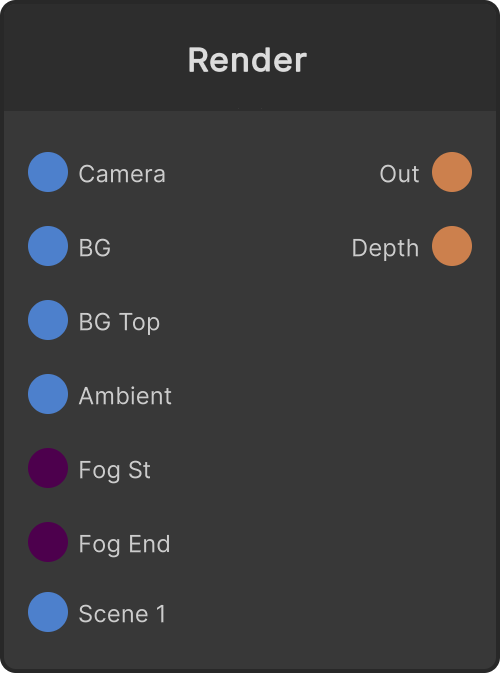The width and height of the screenshot is (500, 673).
Task: Click the Fog St text label
Action: pyautogui.click(x=114, y=470)
